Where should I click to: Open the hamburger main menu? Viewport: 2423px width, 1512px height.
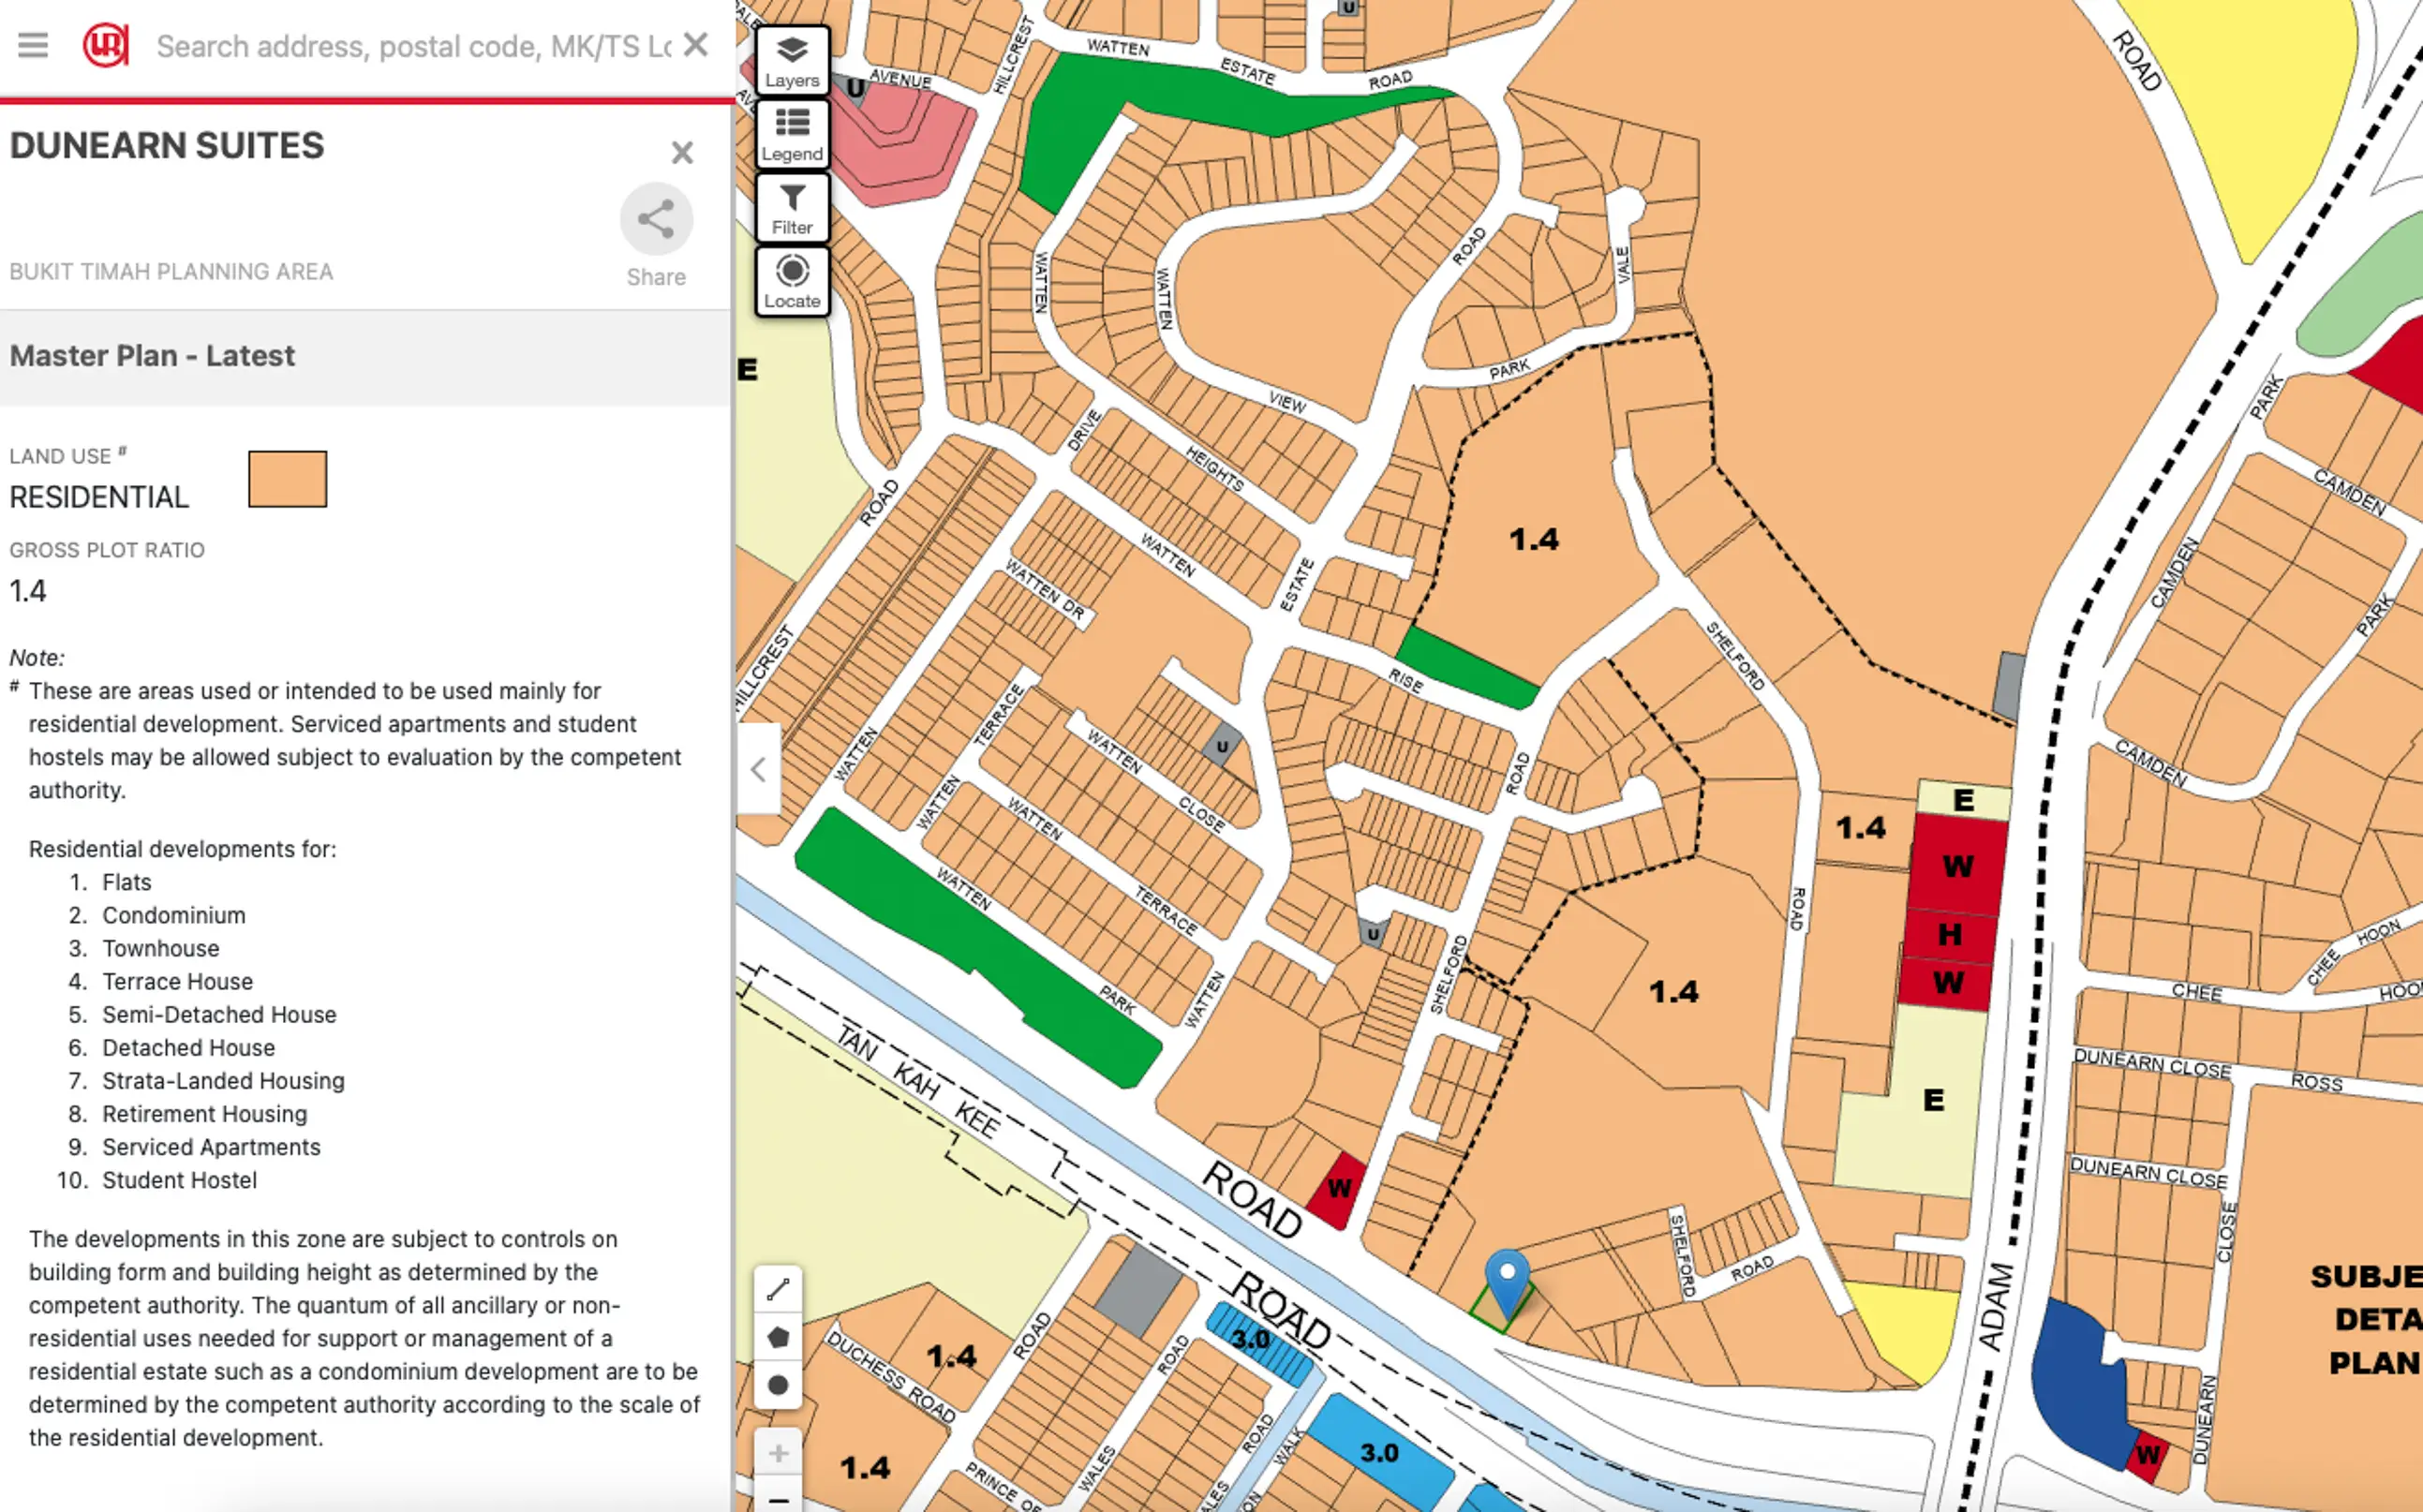coord(33,45)
